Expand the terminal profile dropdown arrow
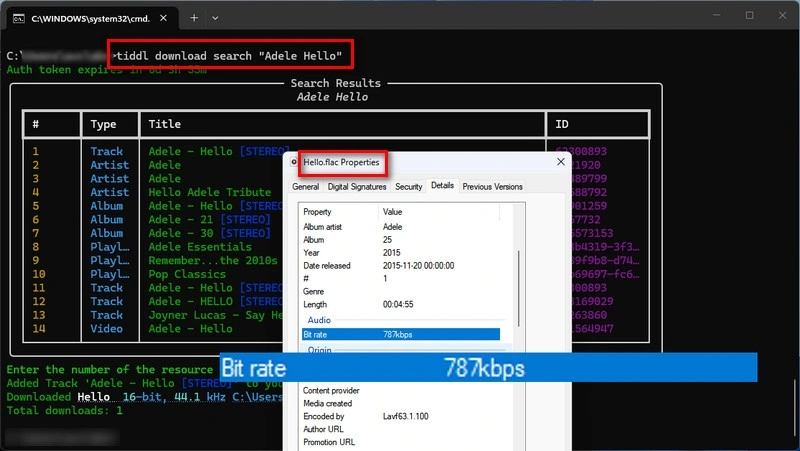Screen dimensions: 800x451 point(215,18)
